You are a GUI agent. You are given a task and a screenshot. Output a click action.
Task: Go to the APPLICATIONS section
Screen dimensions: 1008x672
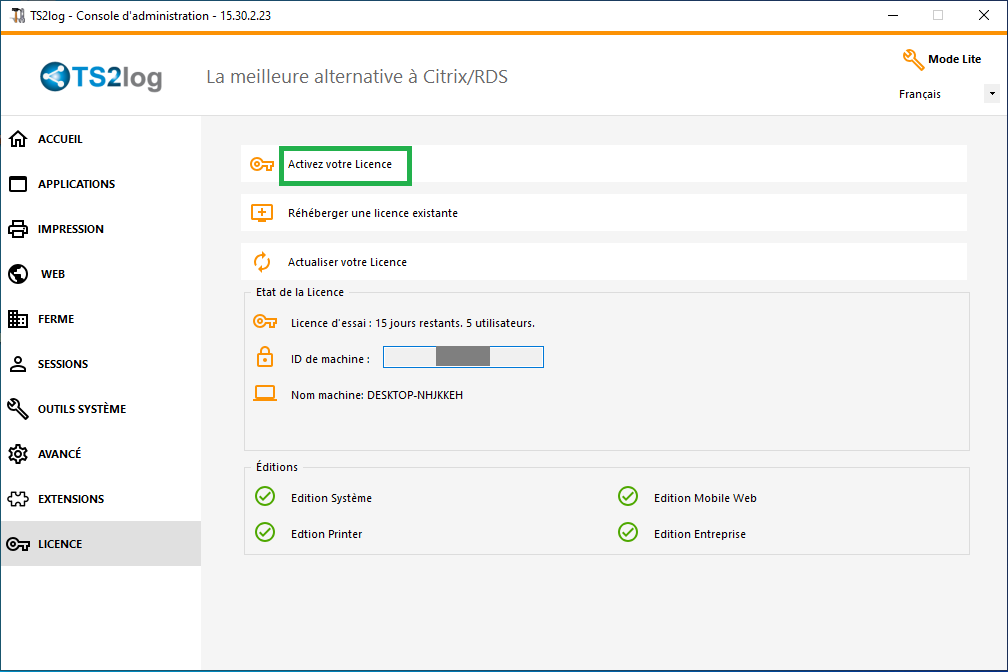tap(101, 184)
